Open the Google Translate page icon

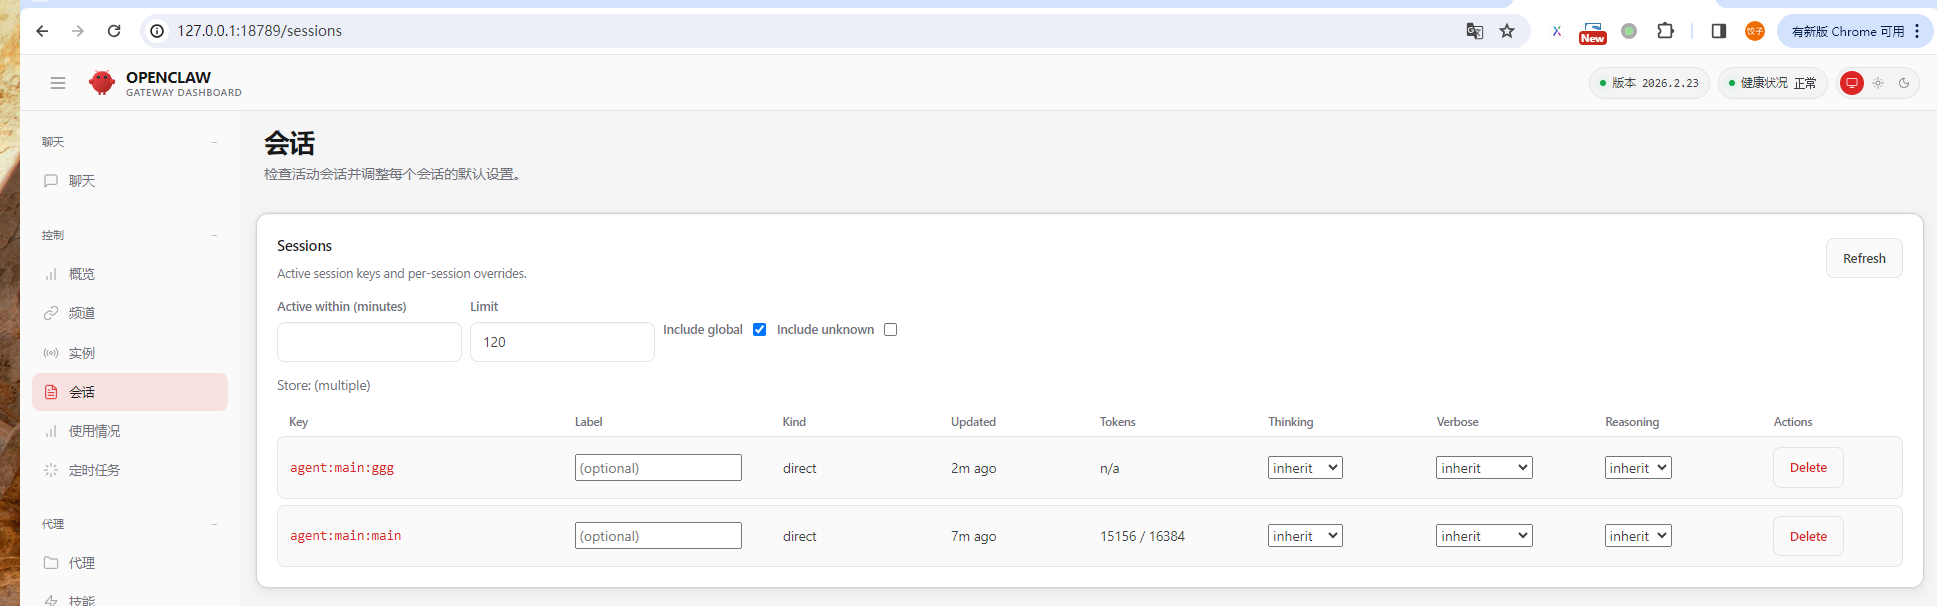1474,31
